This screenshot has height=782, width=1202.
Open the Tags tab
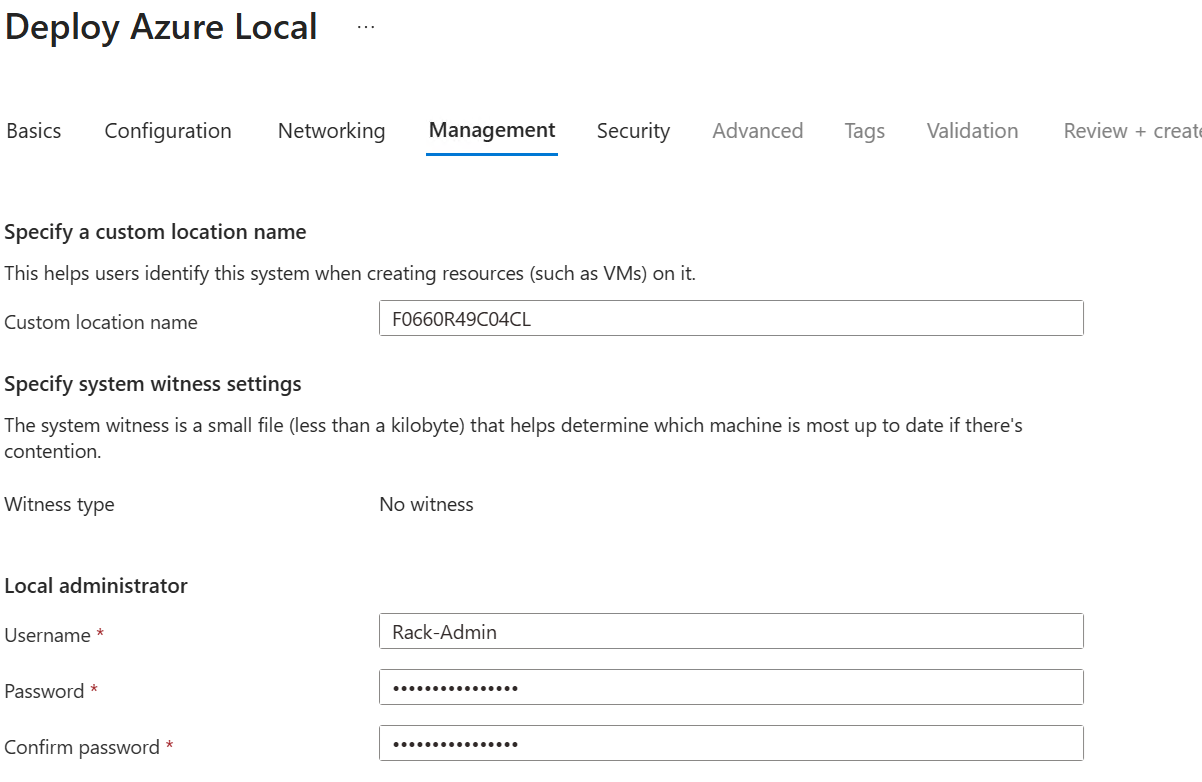click(x=864, y=131)
